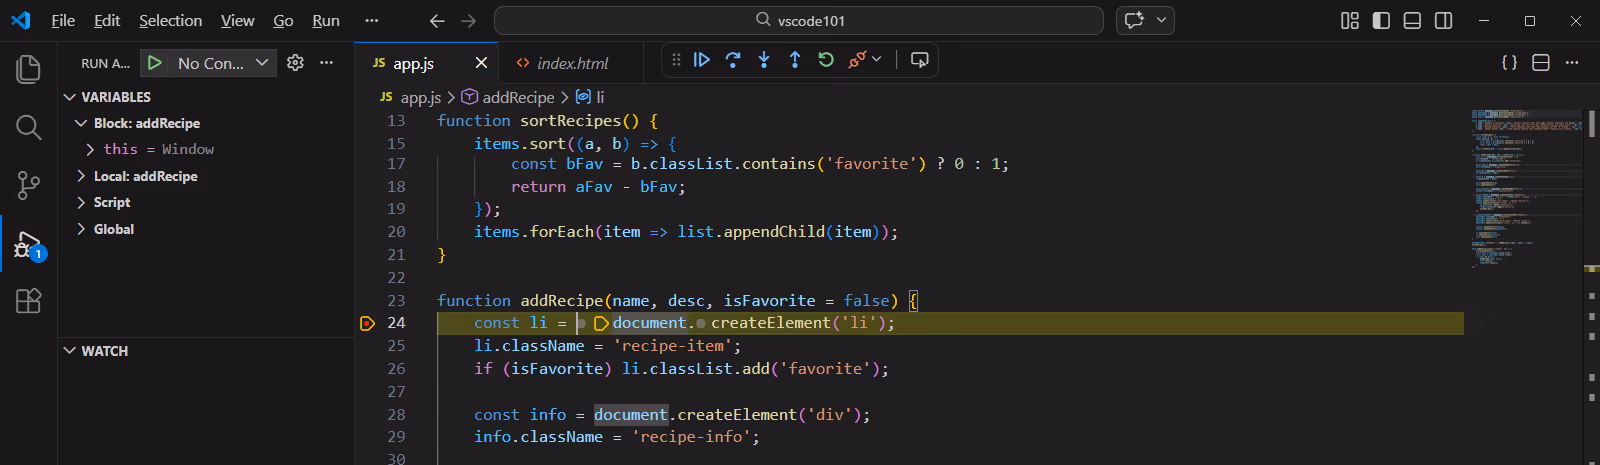Step over the current line
This screenshot has width=1600, height=465.
pyautogui.click(x=733, y=60)
